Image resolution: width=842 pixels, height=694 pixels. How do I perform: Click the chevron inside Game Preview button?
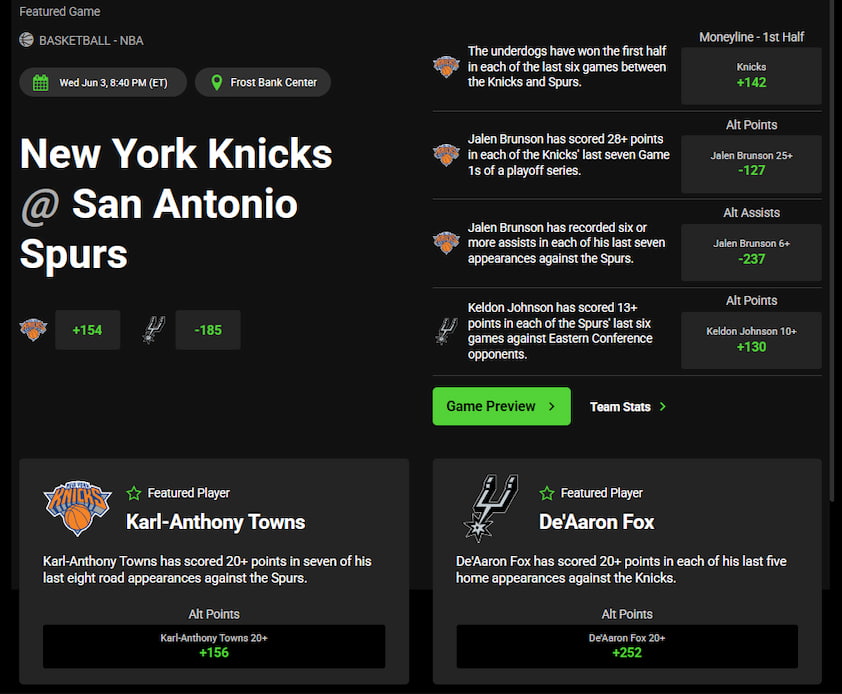pos(551,407)
